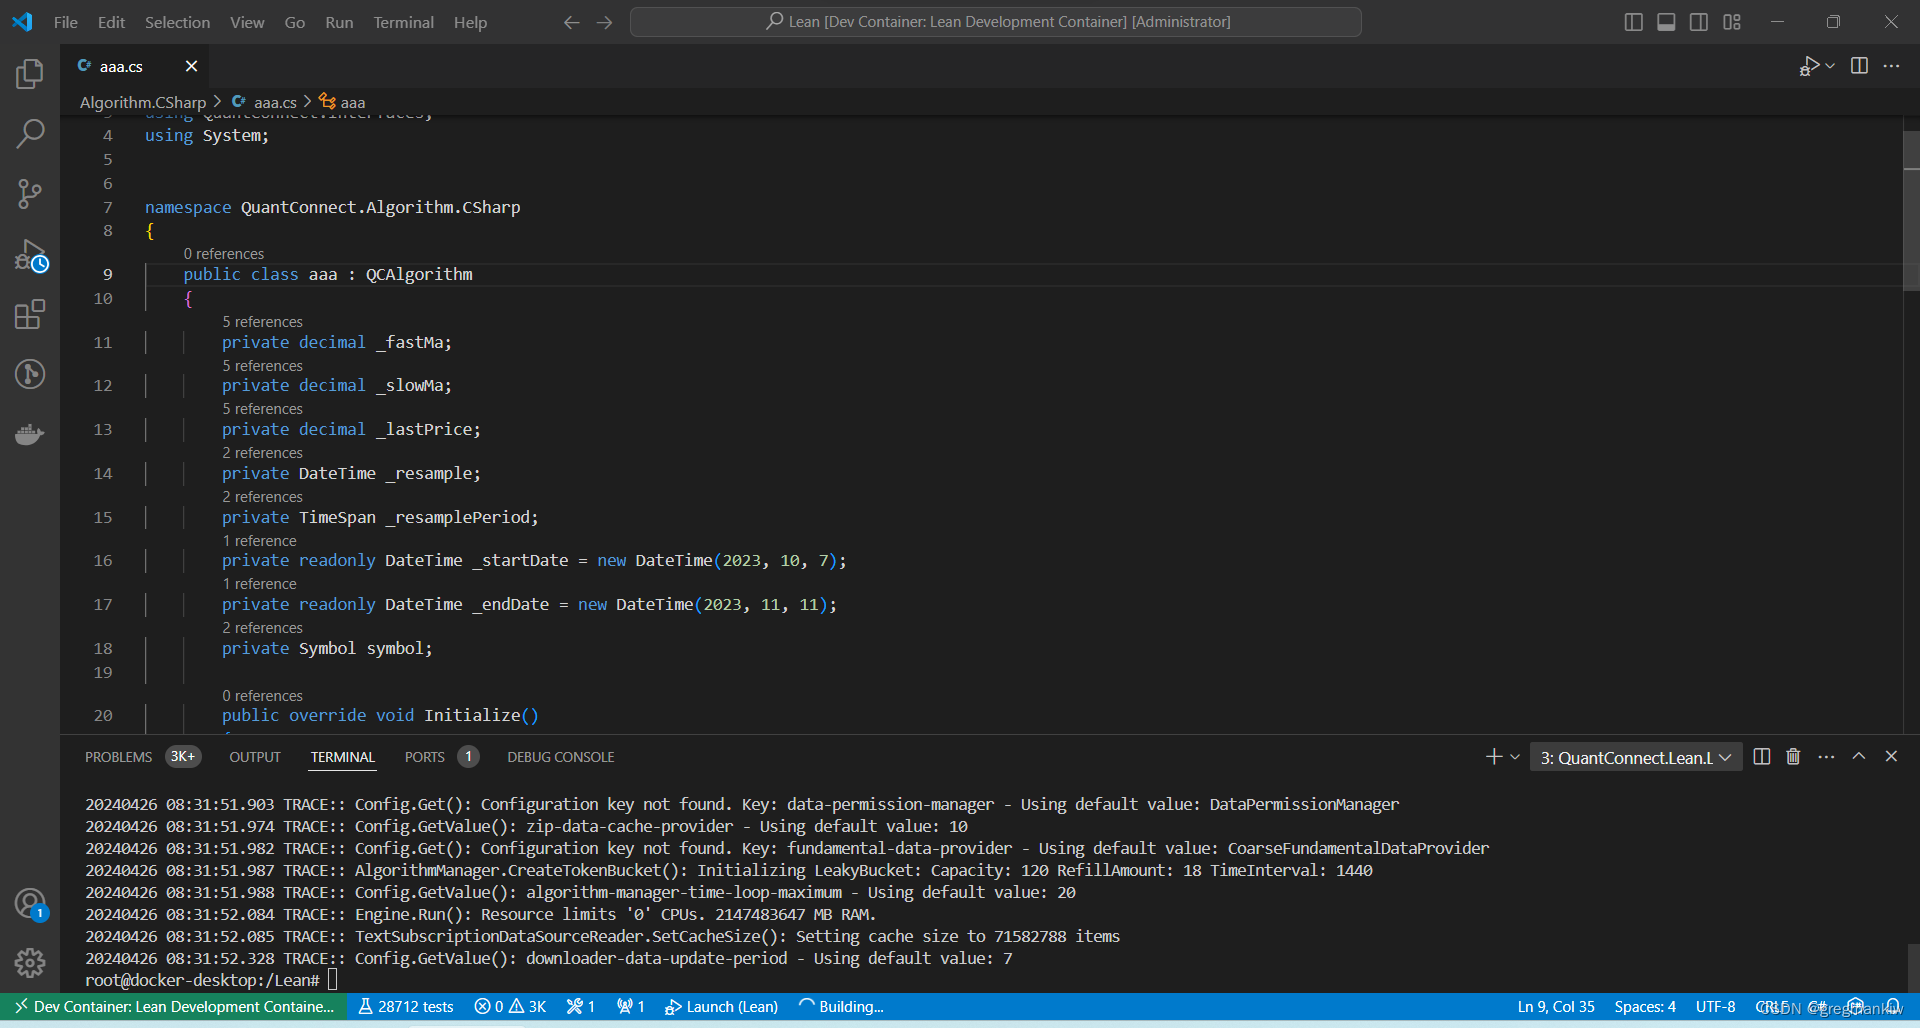Toggle the bottom panel visibility
This screenshot has width=1920, height=1028.
point(1666,22)
